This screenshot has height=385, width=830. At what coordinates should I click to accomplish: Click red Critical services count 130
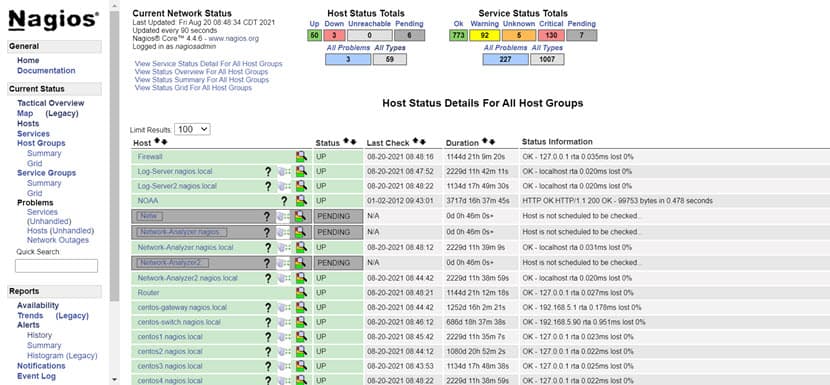click(551, 35)
